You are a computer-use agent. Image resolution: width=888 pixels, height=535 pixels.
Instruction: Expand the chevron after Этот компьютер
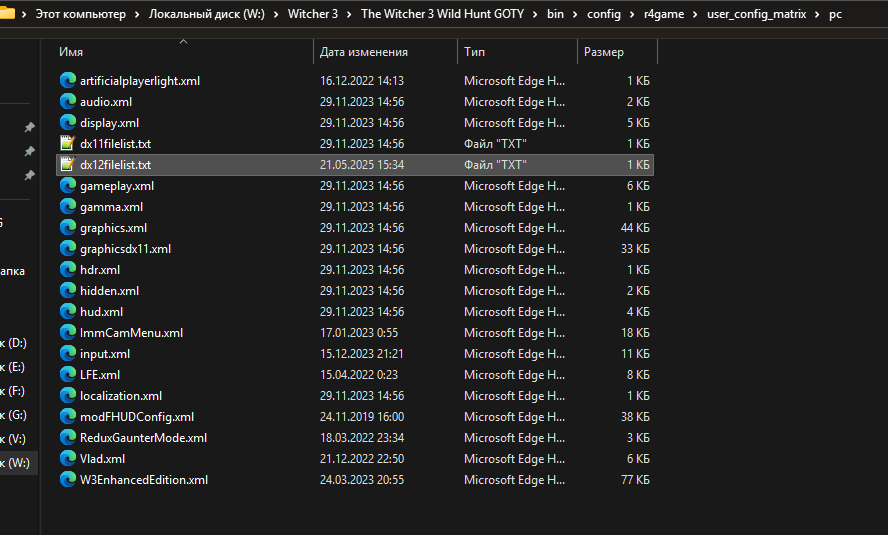pos(137,14)
